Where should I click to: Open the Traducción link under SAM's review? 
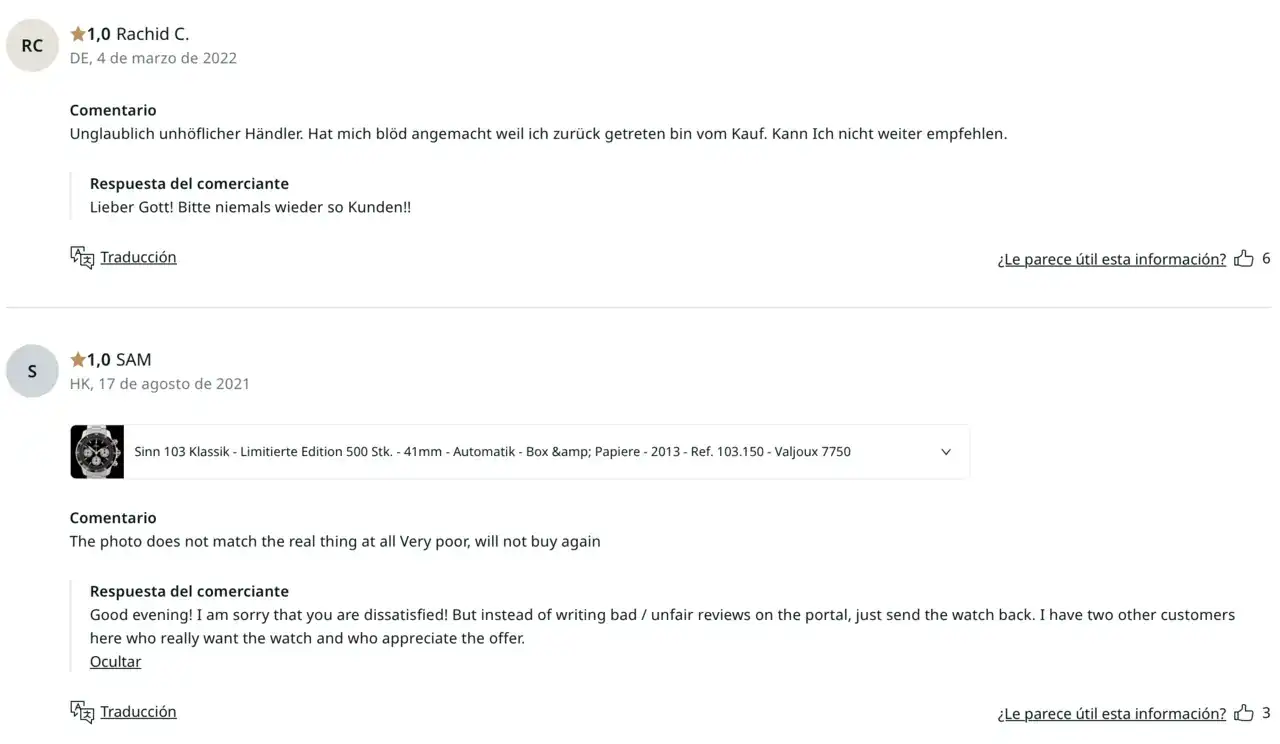[x=138, y=712]
